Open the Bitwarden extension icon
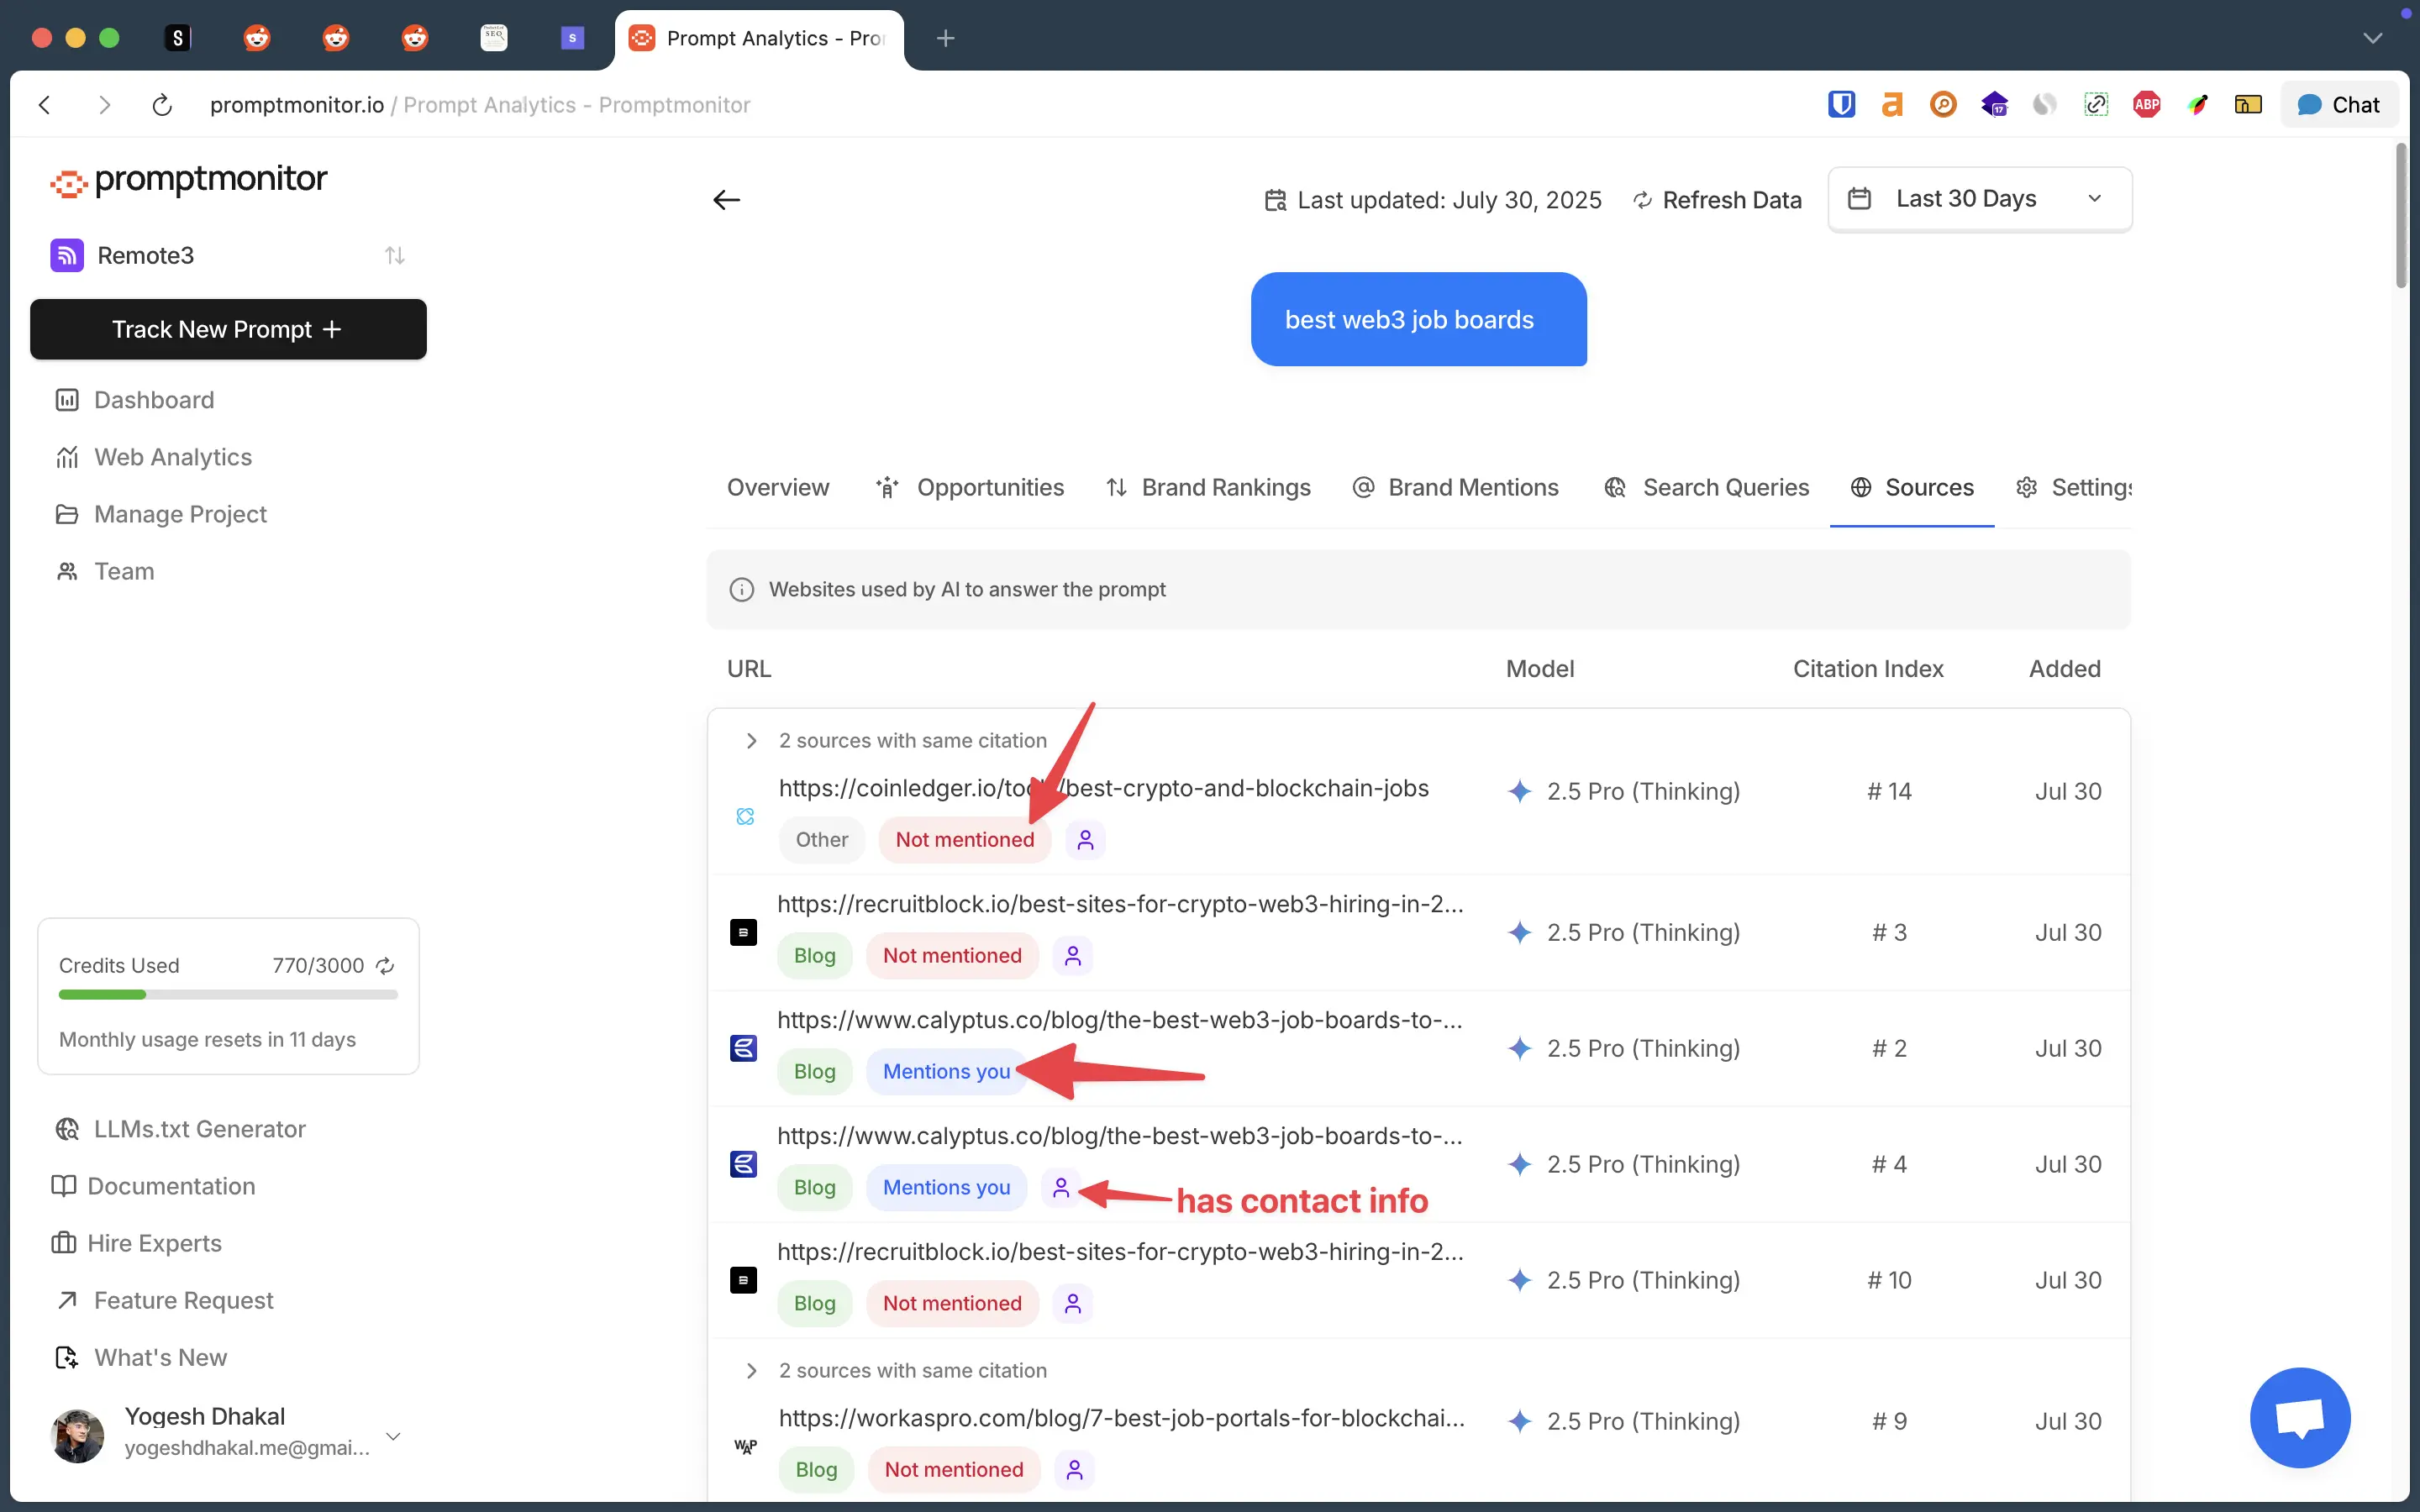 coord(1841,104)
